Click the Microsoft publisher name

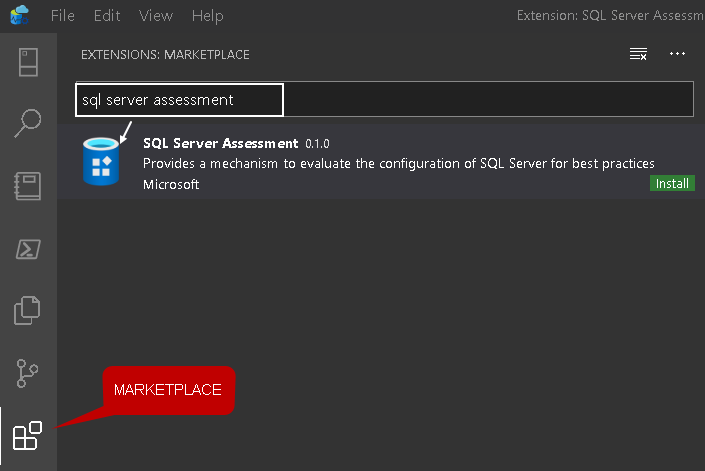click(x=171, y=184)
